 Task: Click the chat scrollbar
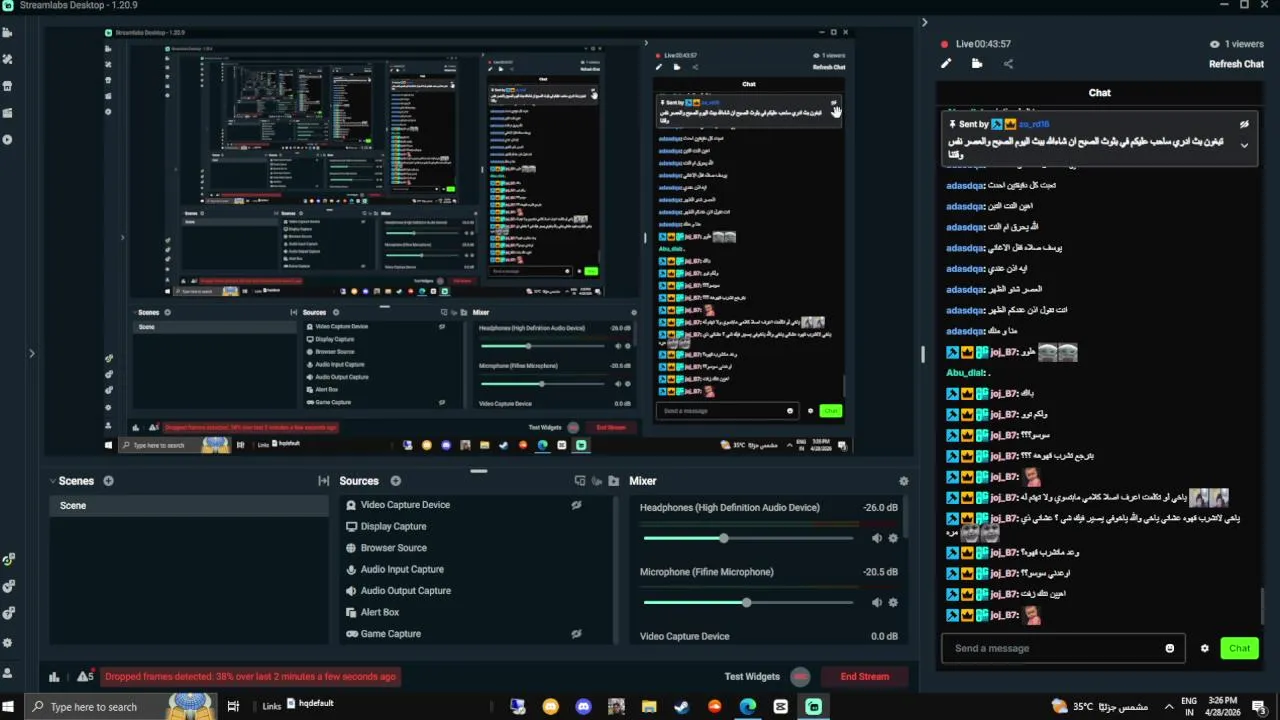pyautogui.click(x=1262, y=605)
